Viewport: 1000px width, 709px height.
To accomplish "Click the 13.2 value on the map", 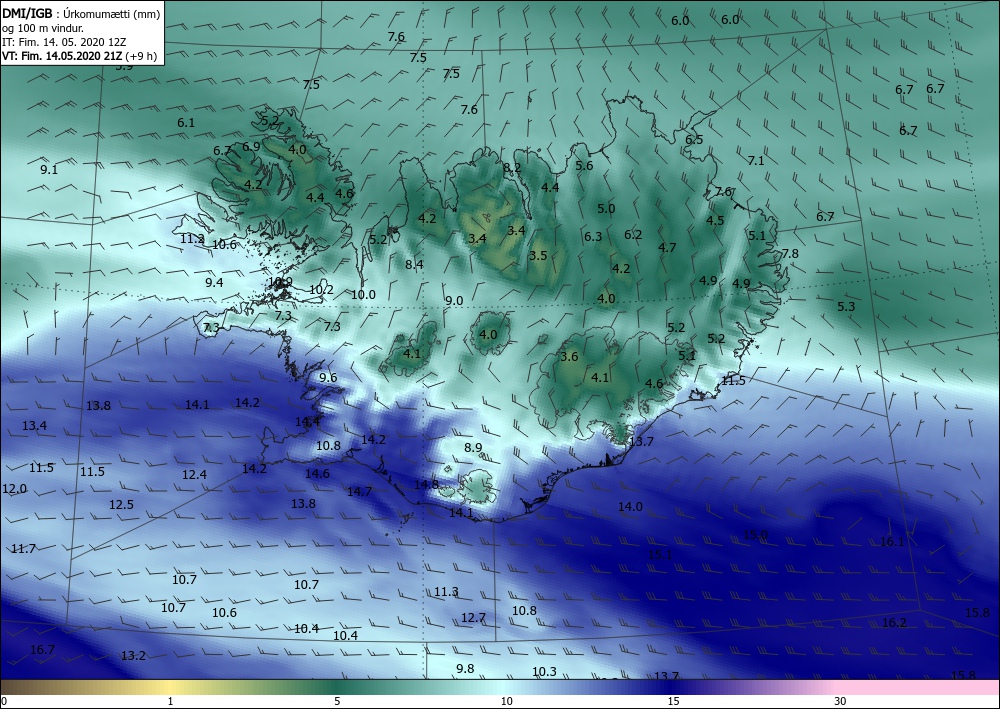I will [133, 656].
